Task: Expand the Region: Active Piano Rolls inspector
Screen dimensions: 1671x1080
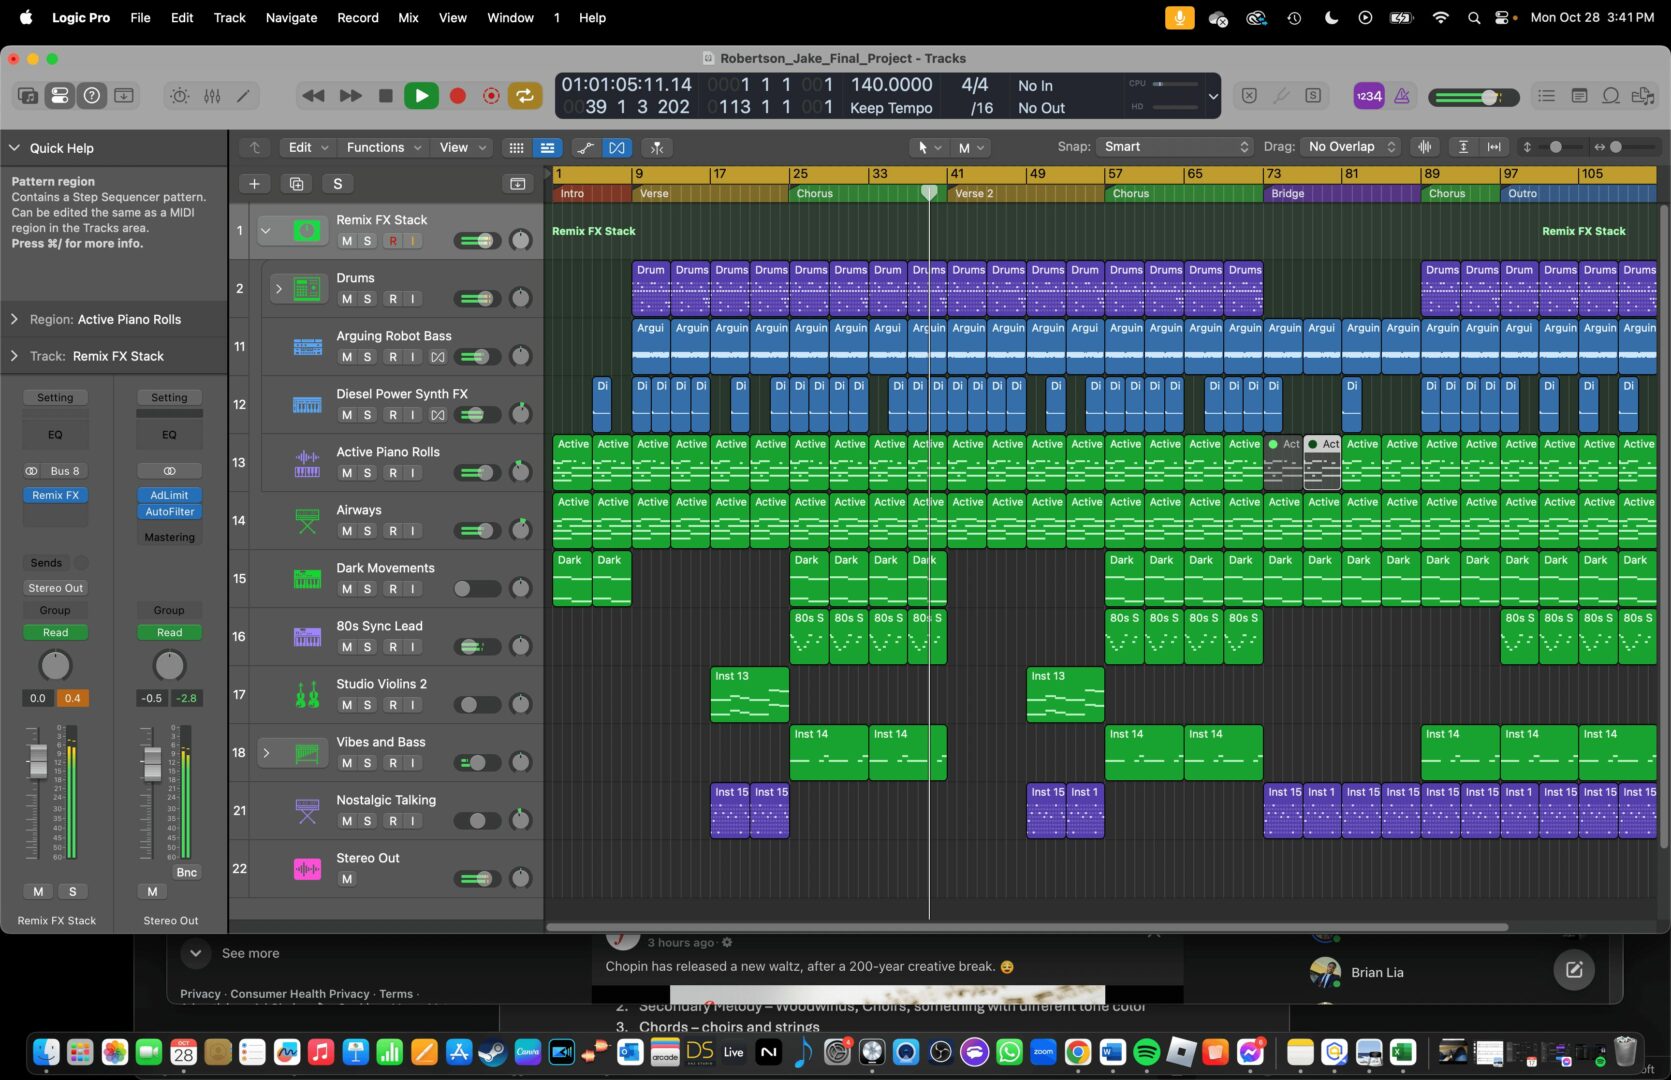Action: pos(15,320)
